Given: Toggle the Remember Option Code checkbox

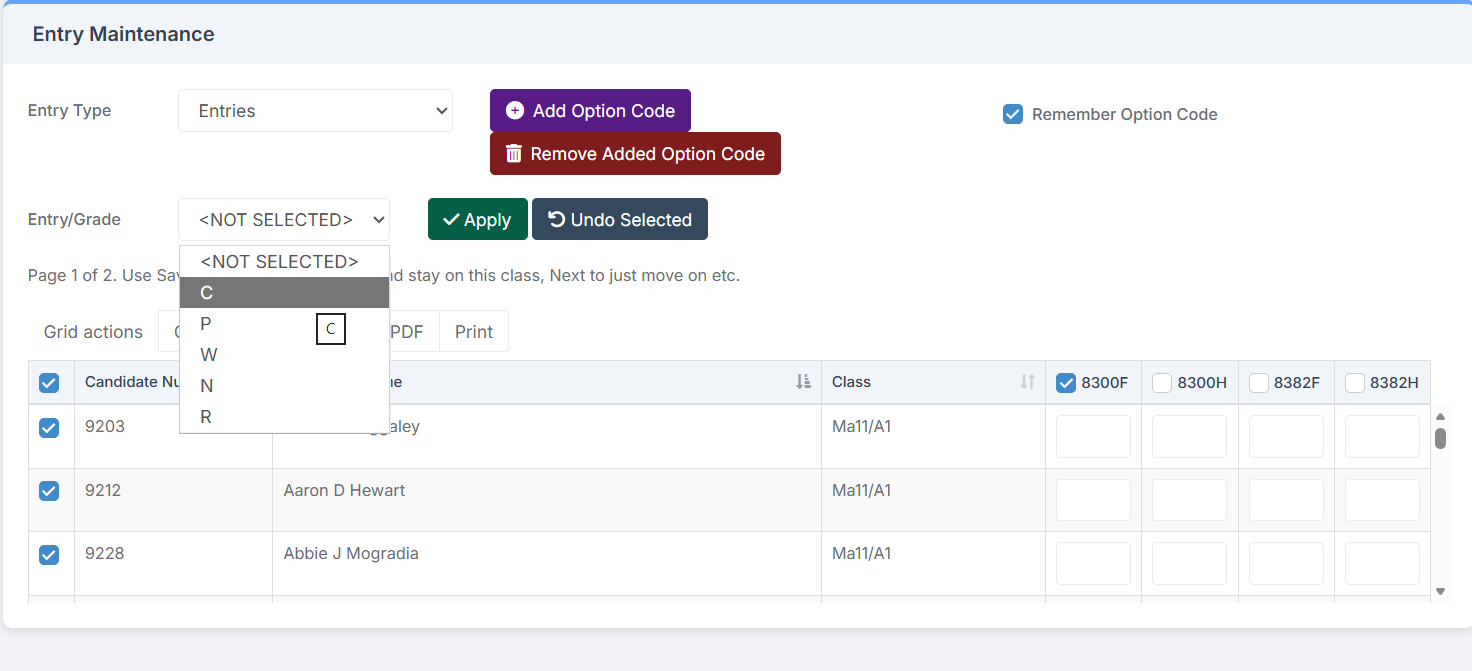Looking at the screenshot, I should 1013,114.
